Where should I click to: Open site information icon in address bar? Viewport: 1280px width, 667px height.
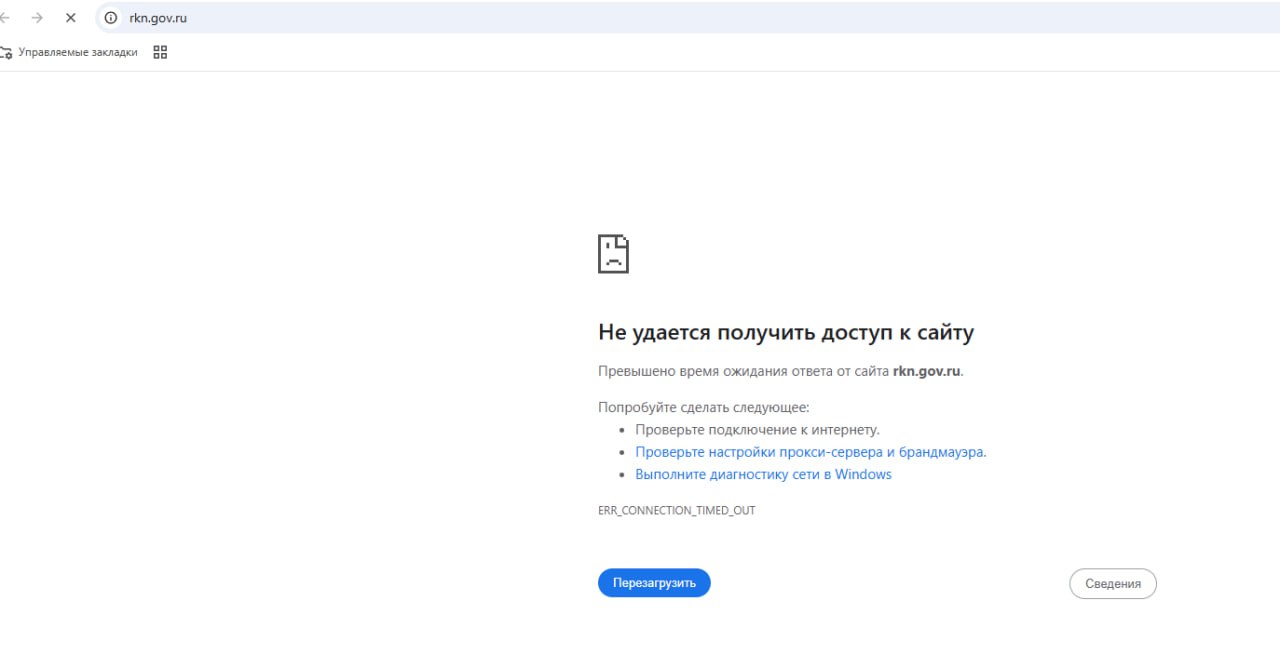click(111, 17)
